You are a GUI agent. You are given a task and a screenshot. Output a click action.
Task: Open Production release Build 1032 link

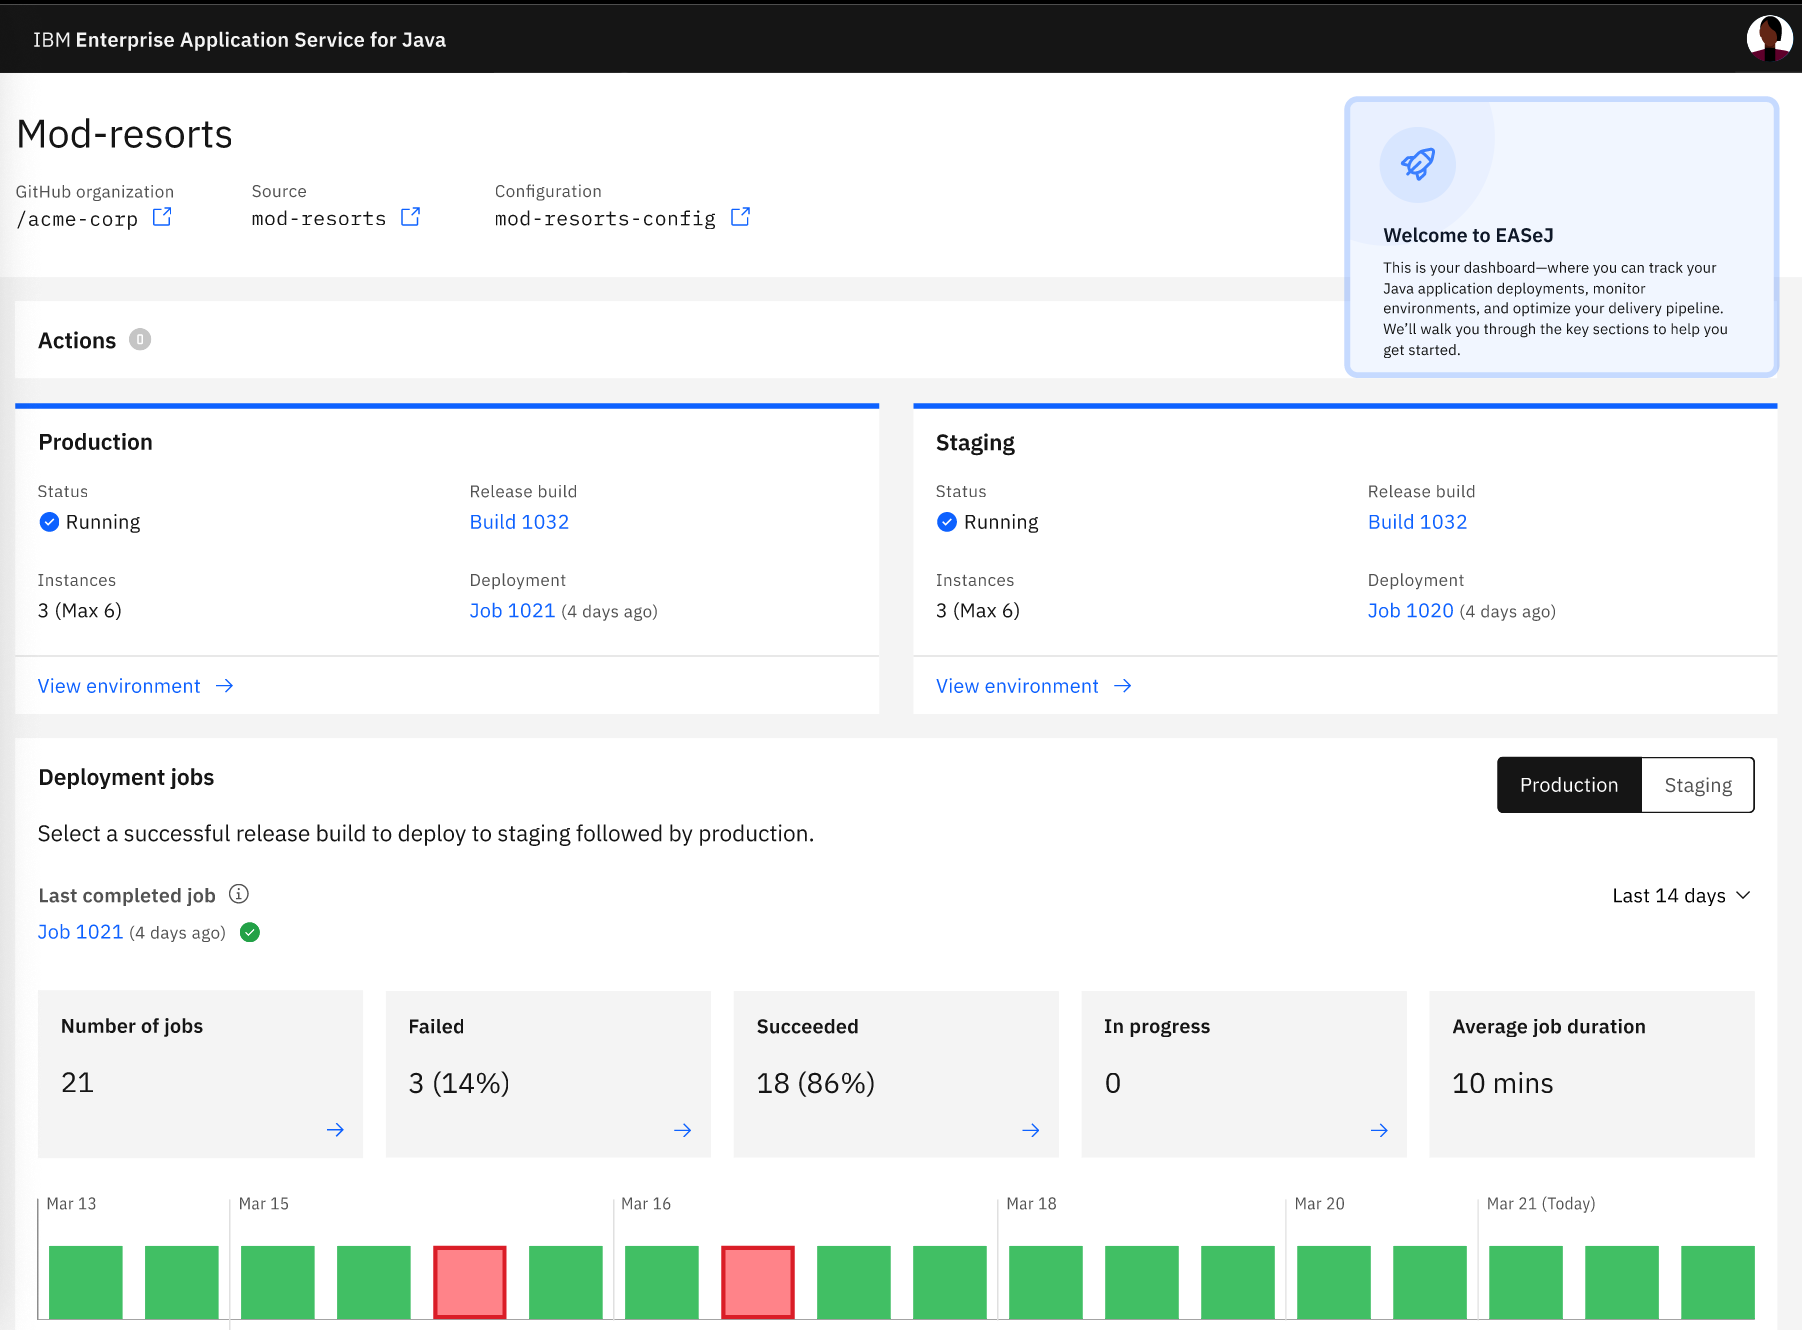click(519, 522)
